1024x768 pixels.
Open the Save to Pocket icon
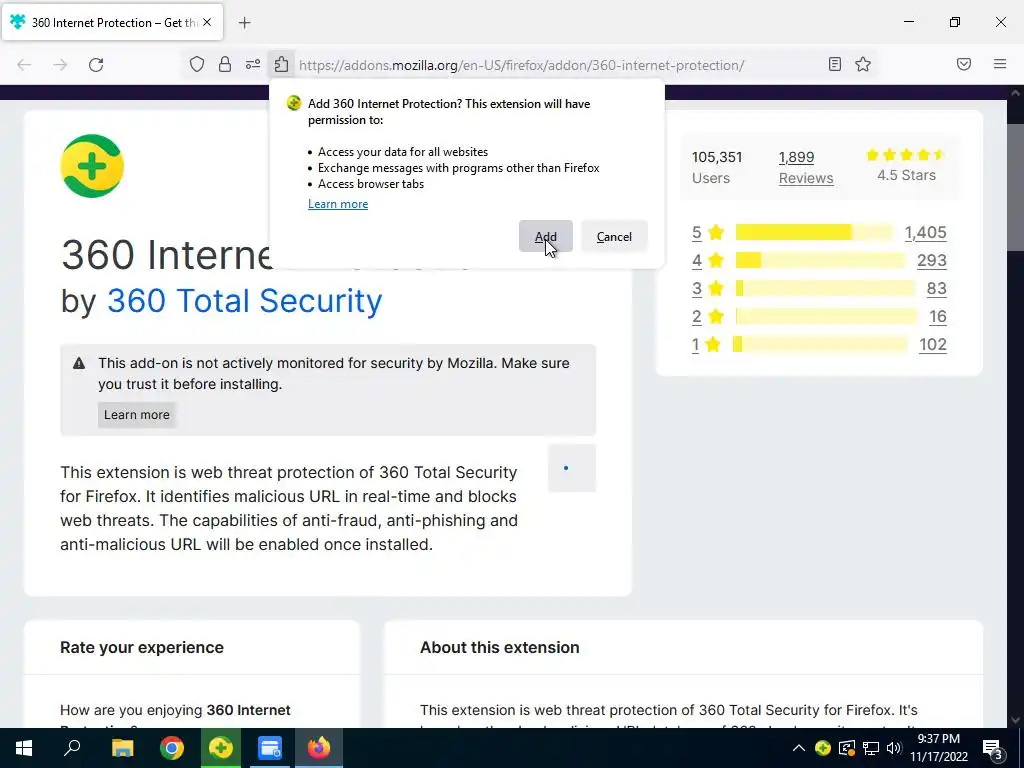[x=964, y=64]
